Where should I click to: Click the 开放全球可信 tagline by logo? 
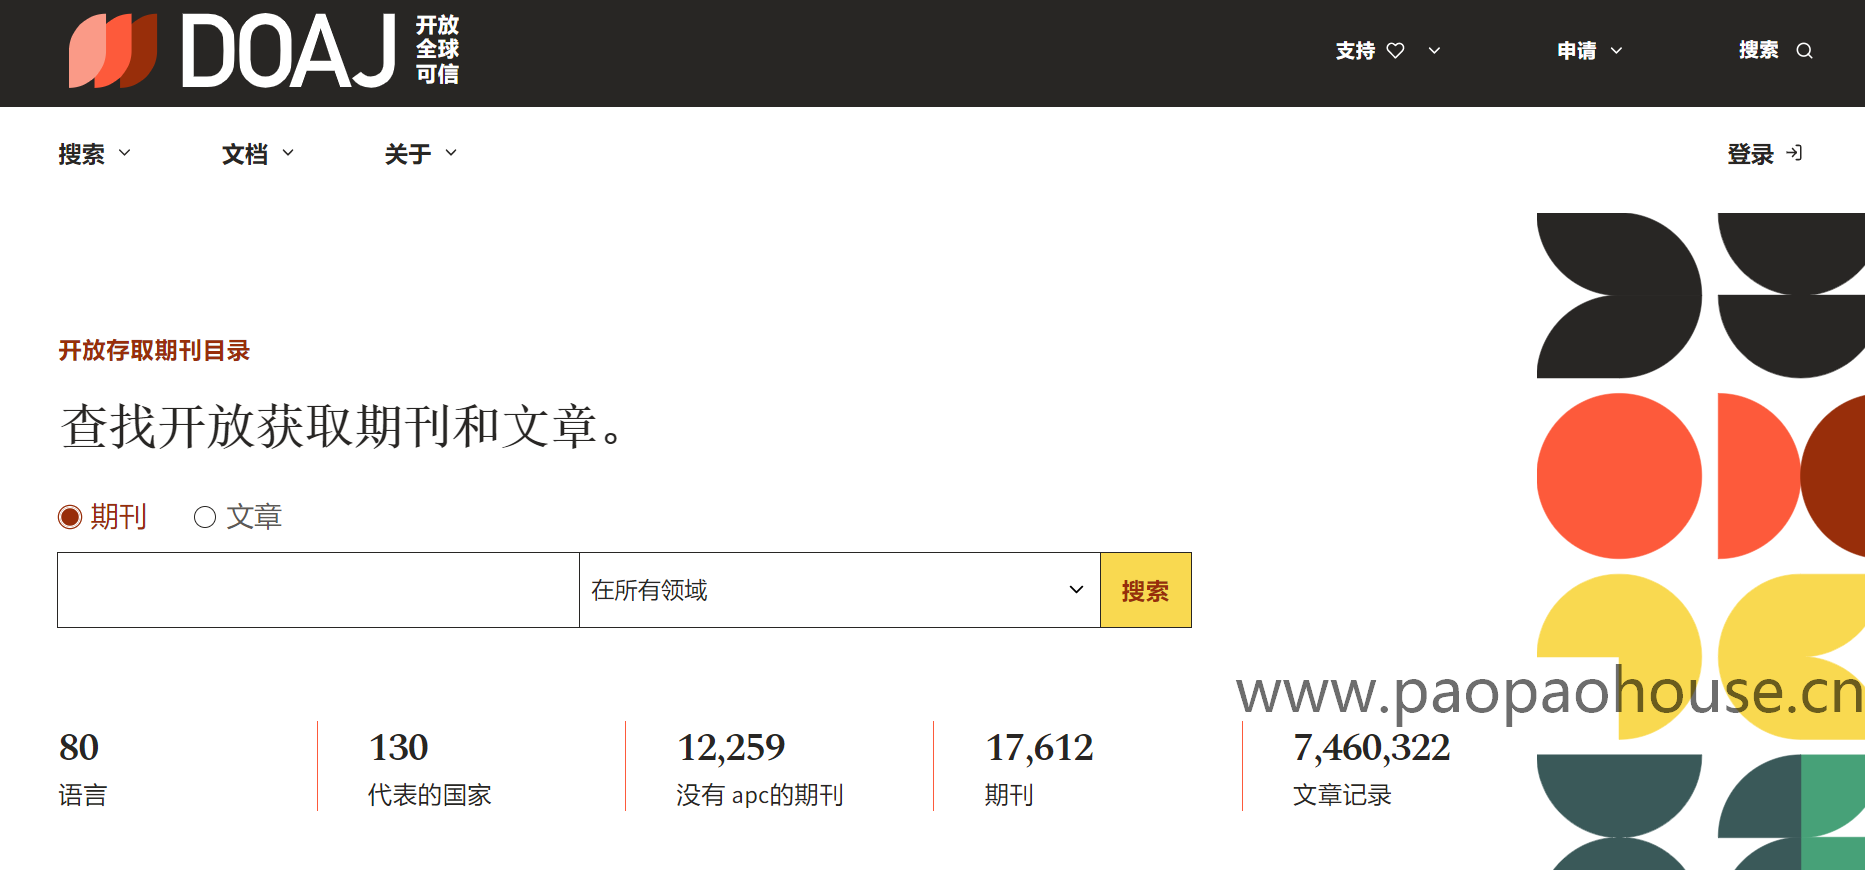pyautogui.click(x=438, y=50)
